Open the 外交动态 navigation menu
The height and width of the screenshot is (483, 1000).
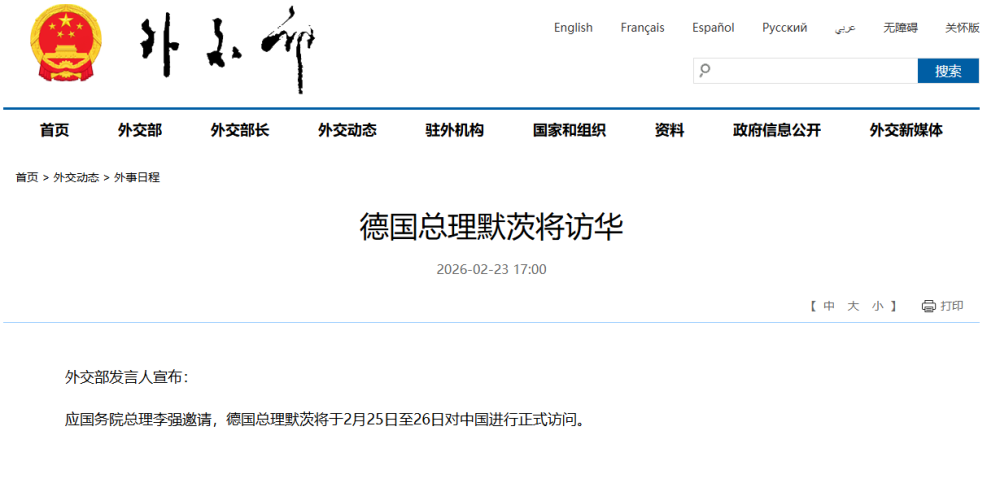[347, 130]
